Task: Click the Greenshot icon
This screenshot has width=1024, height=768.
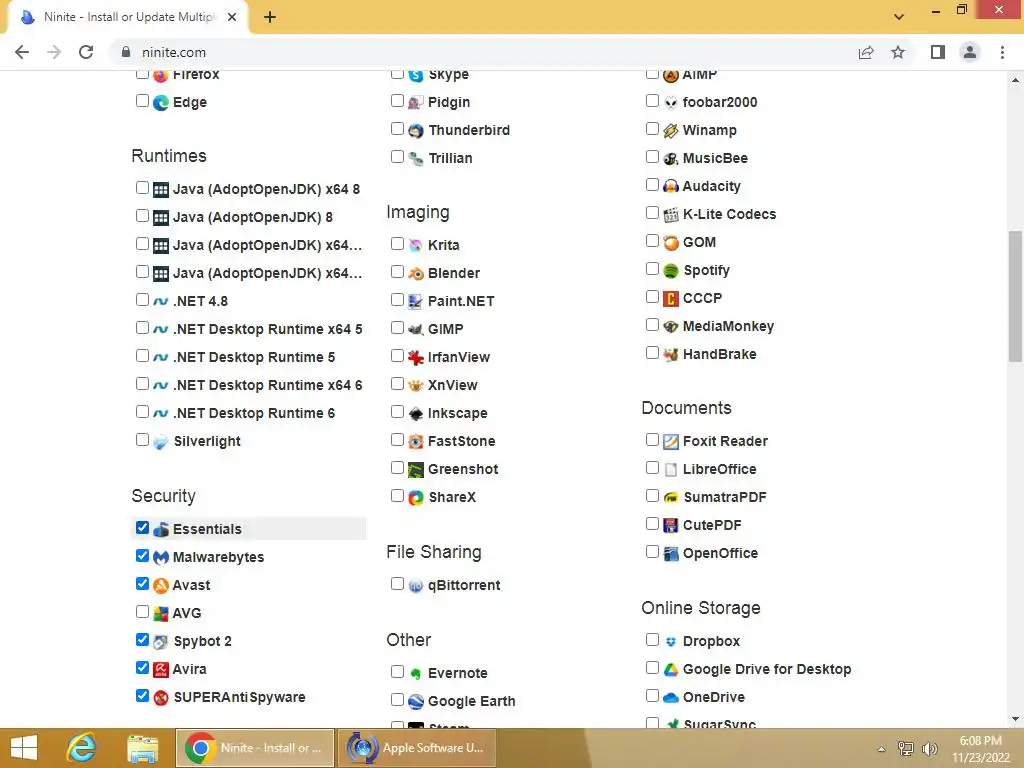Action: 416,470
